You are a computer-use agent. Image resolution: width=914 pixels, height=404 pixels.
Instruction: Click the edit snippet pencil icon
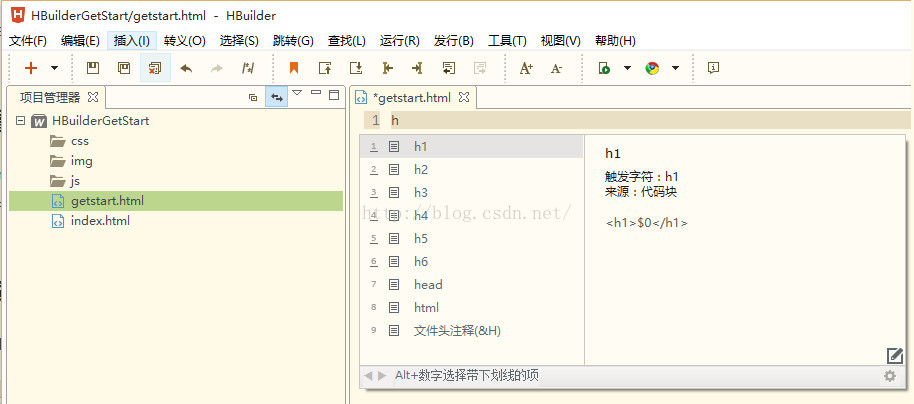click(894, 356)
